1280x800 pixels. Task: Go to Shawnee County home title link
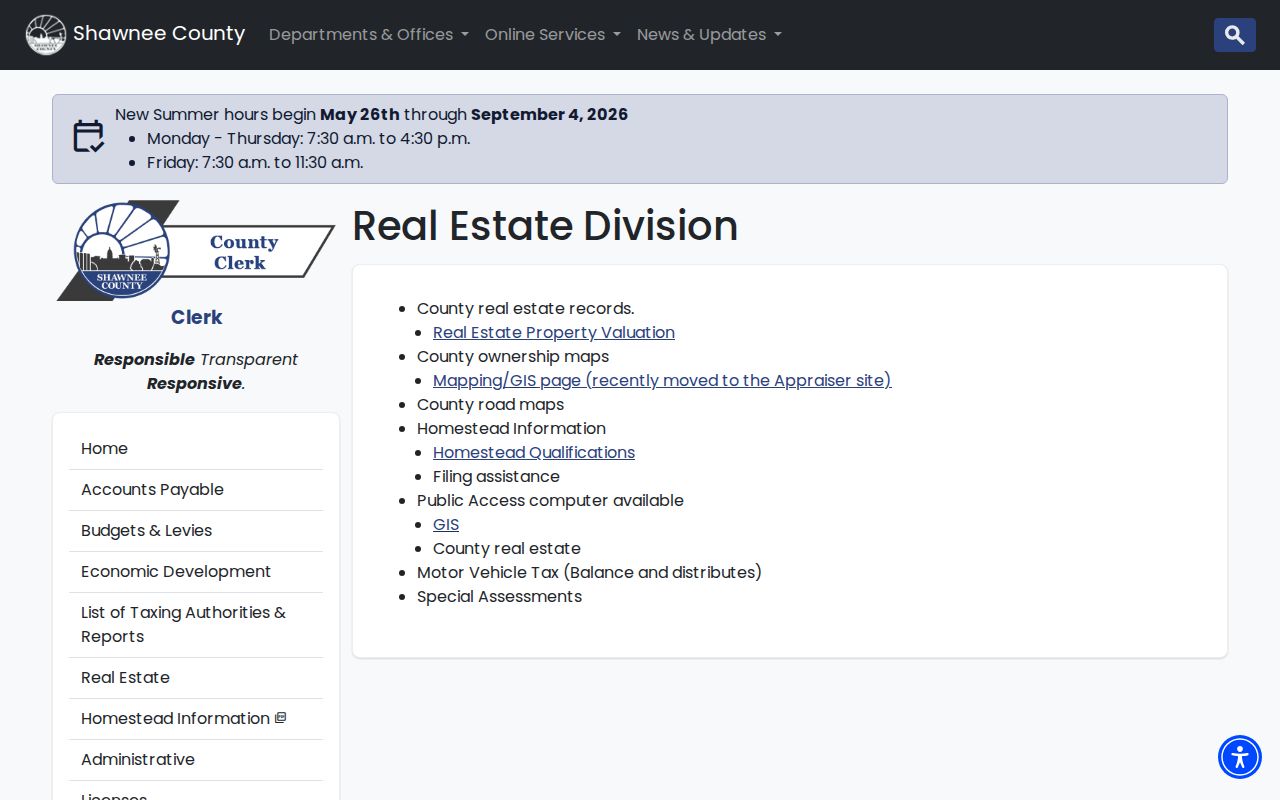pos(159,34)
